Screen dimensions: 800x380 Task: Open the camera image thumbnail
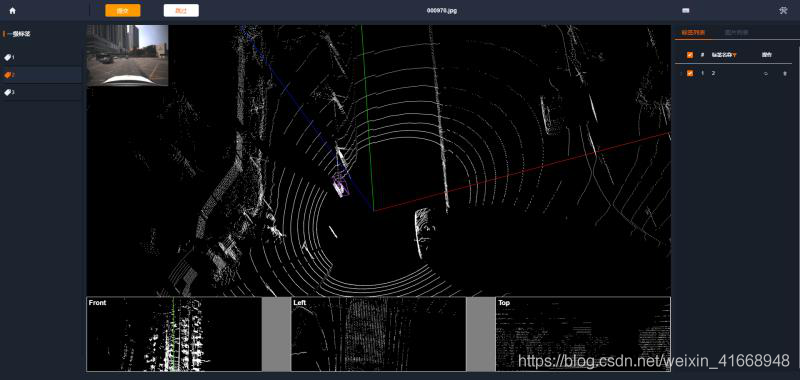point(127,55)
